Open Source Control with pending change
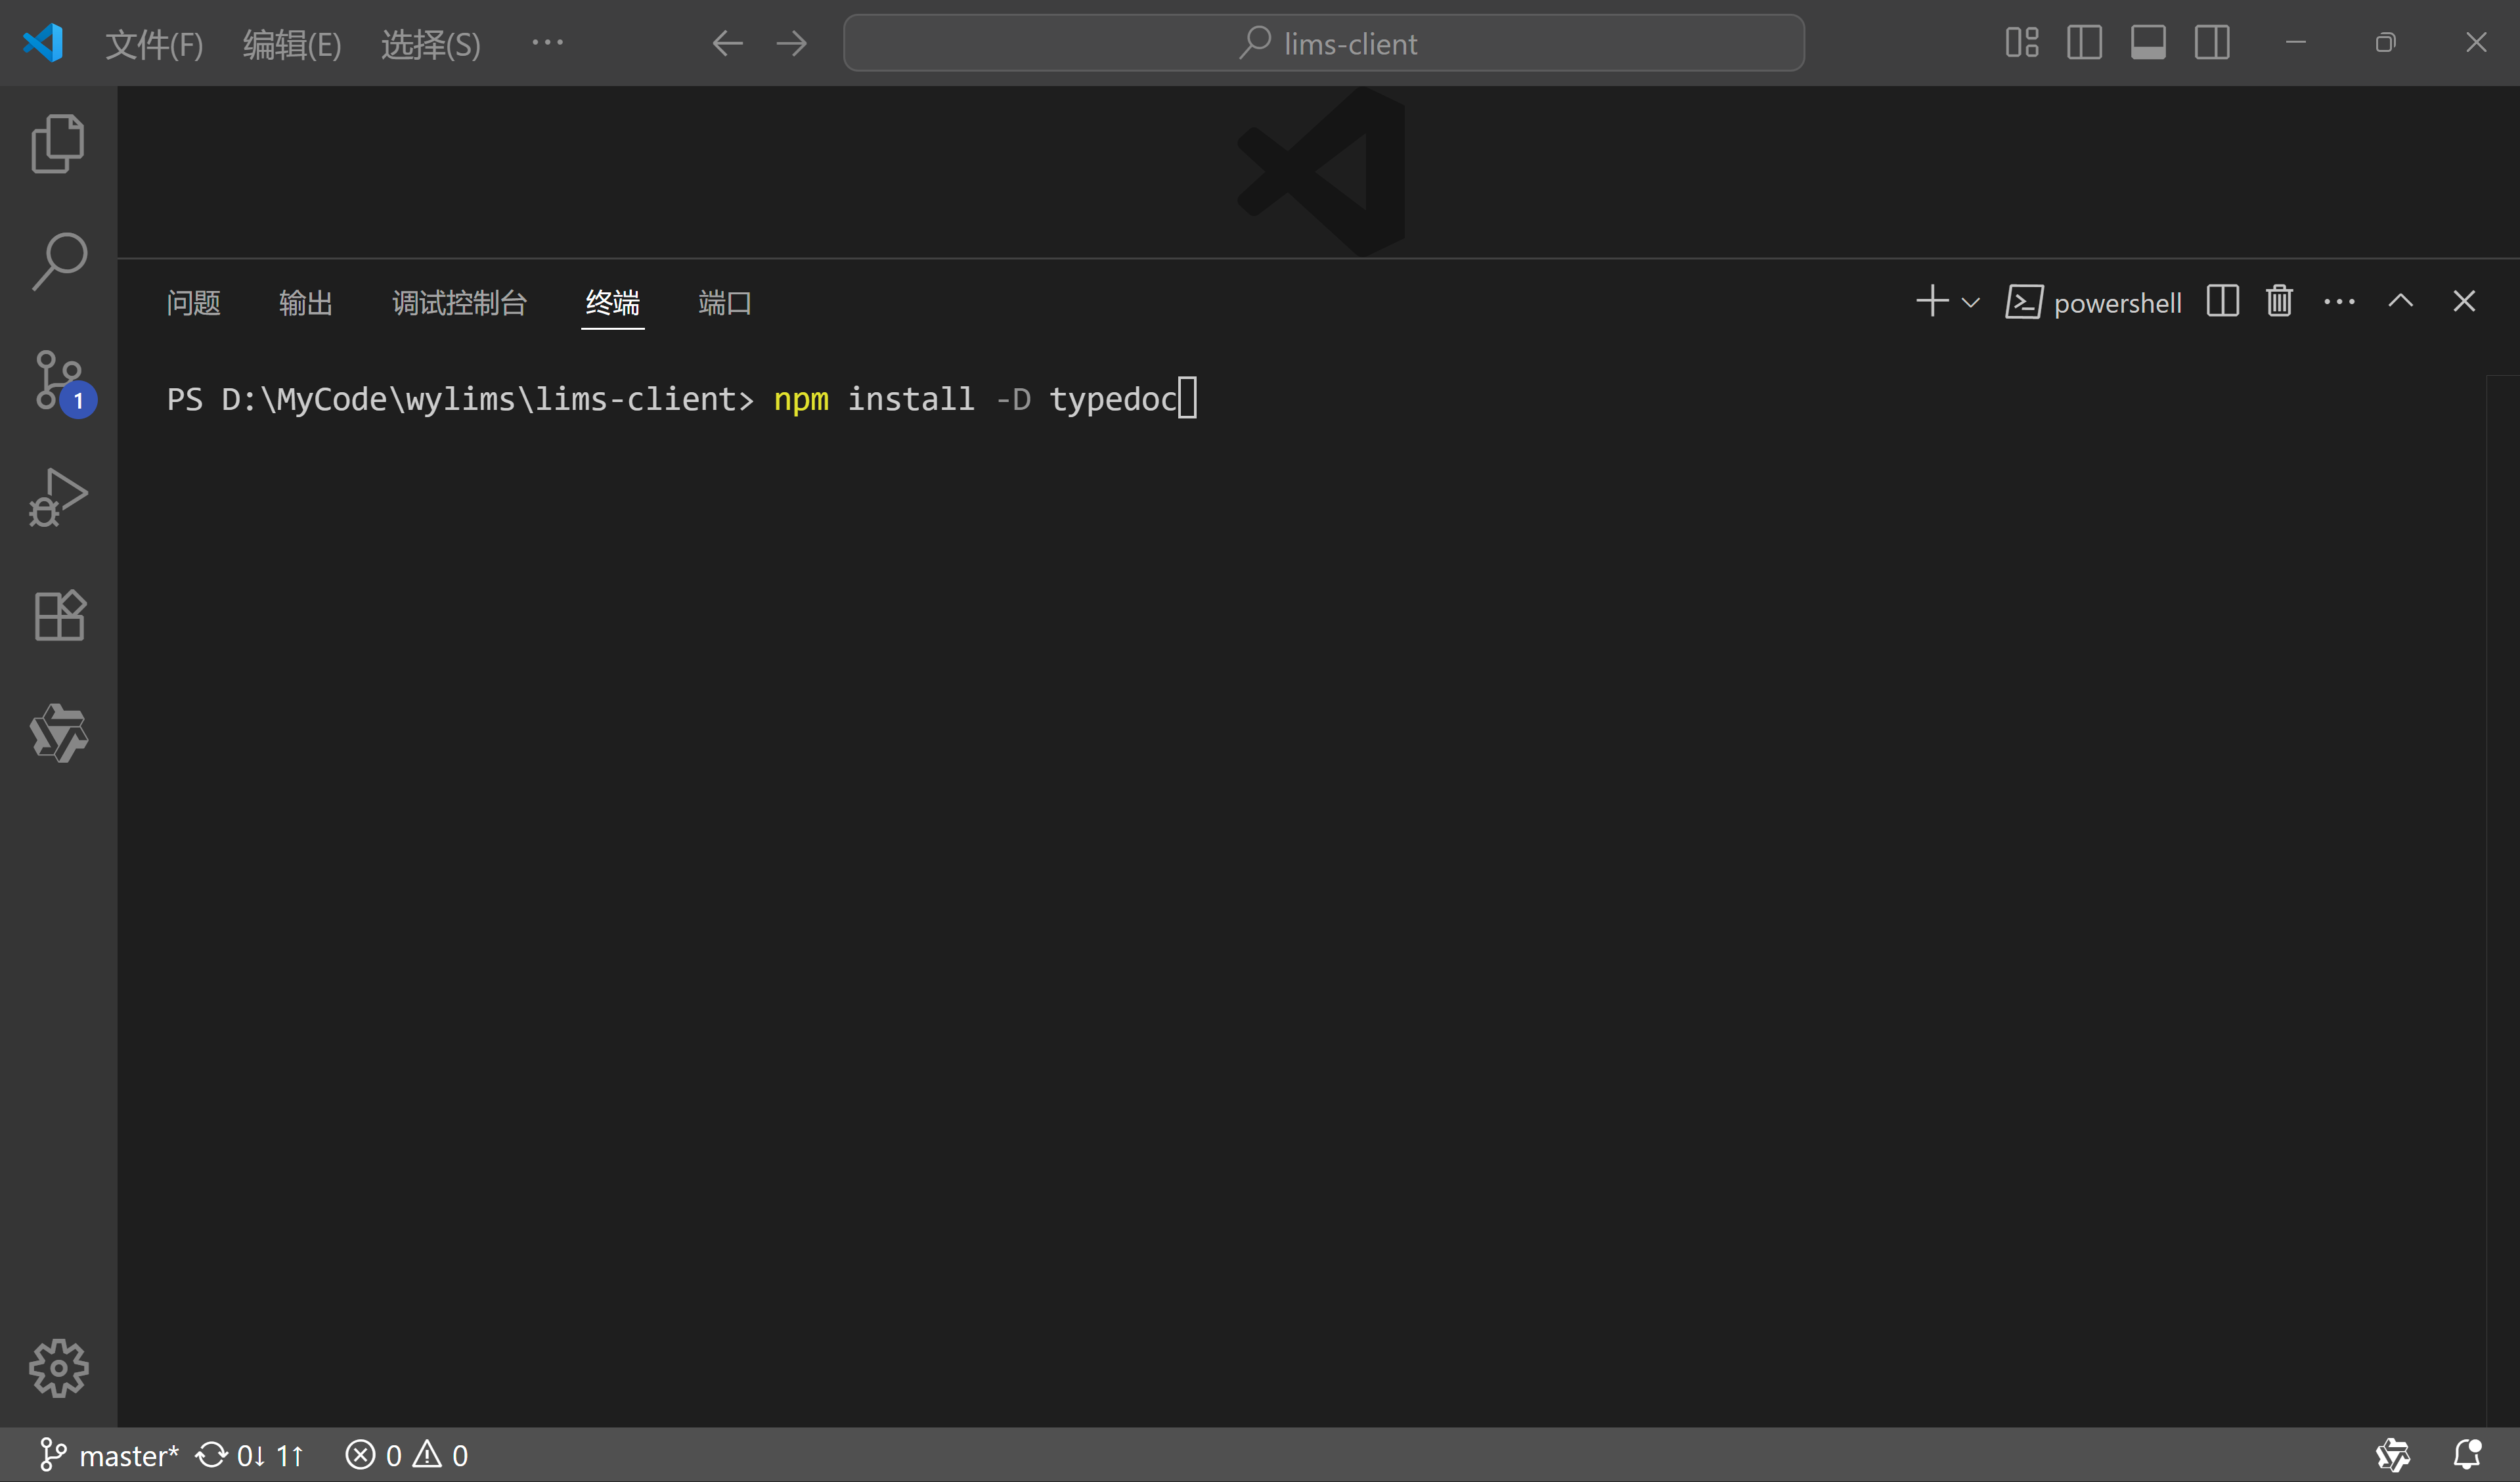Viewport: 2520px width, 1482px height. (57, 380)
